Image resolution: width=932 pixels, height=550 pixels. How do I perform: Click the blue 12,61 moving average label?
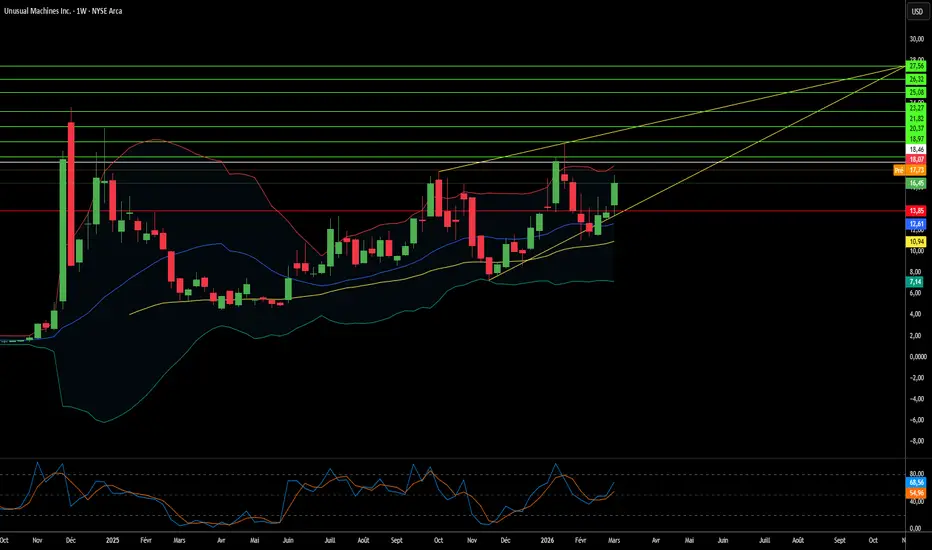click(x=916, y=224)
